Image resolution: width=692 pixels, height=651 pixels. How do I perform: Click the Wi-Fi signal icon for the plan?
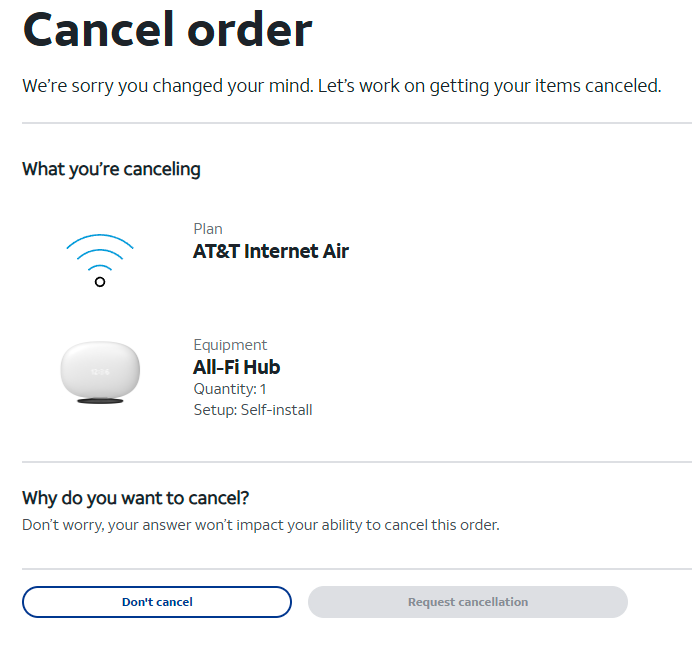pyautogui.click(x=100, y=260)
